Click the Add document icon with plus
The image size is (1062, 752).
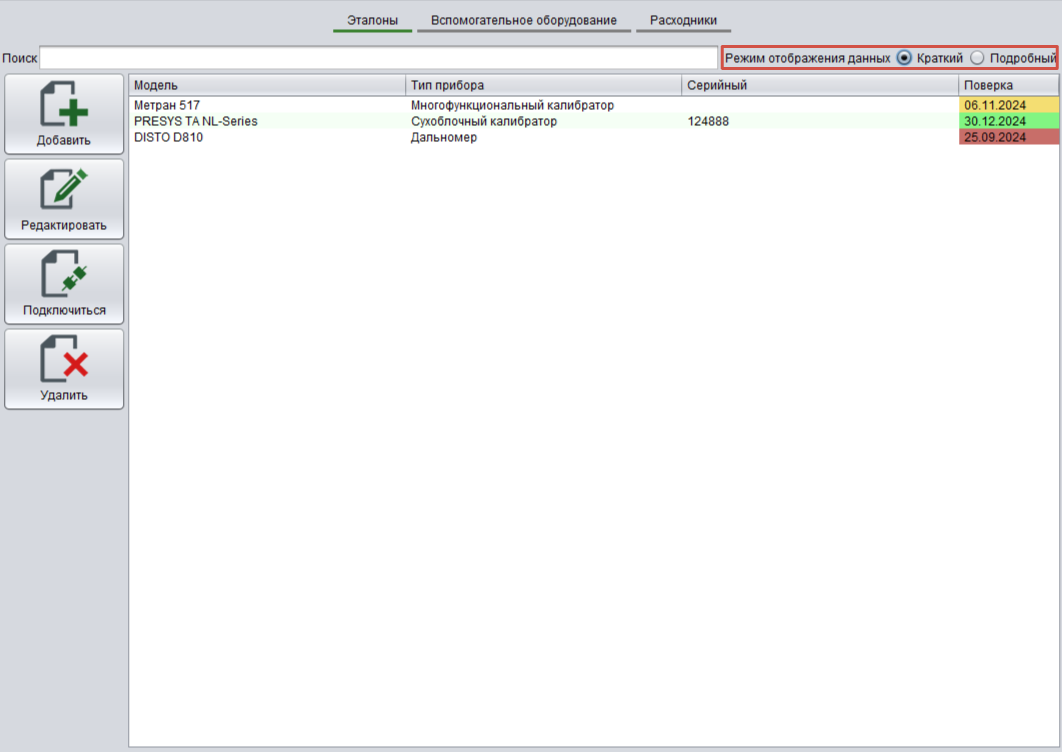pyautogui.click(x=64, y=105)
